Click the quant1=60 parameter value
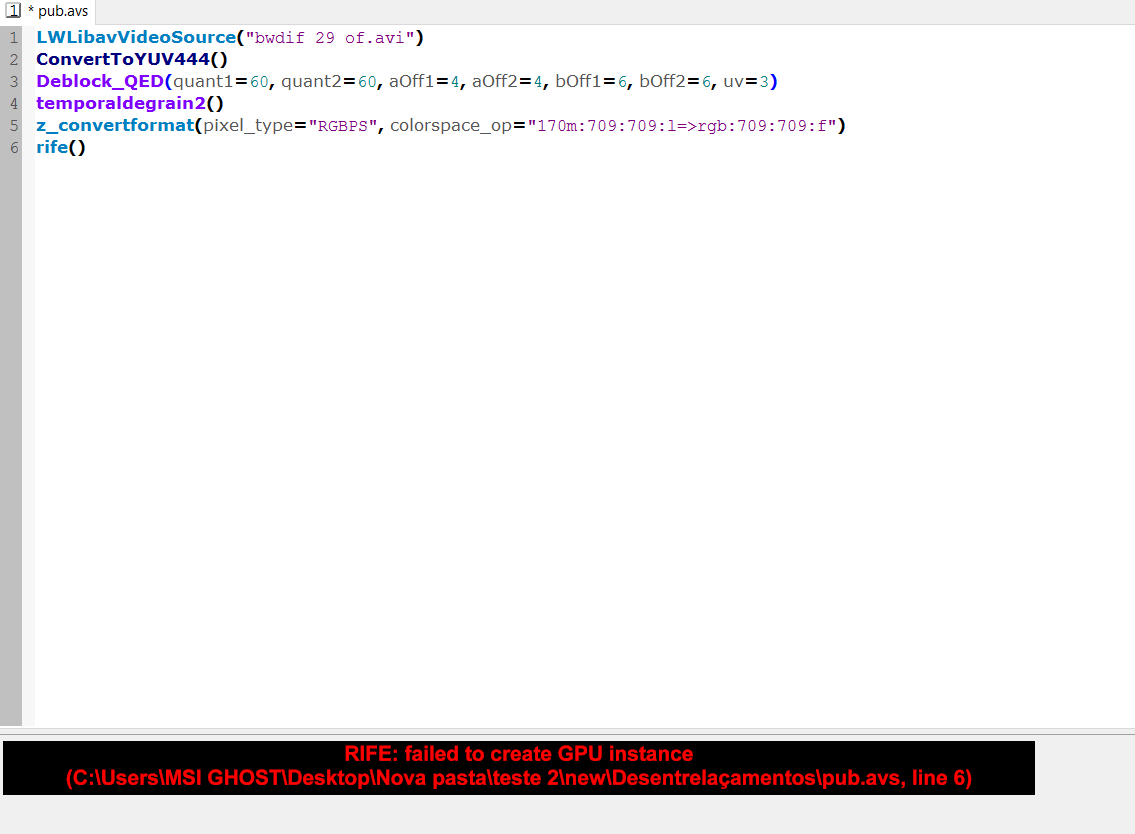The width and height of the screenshot is (1135, 834). (x=259, y=82)
